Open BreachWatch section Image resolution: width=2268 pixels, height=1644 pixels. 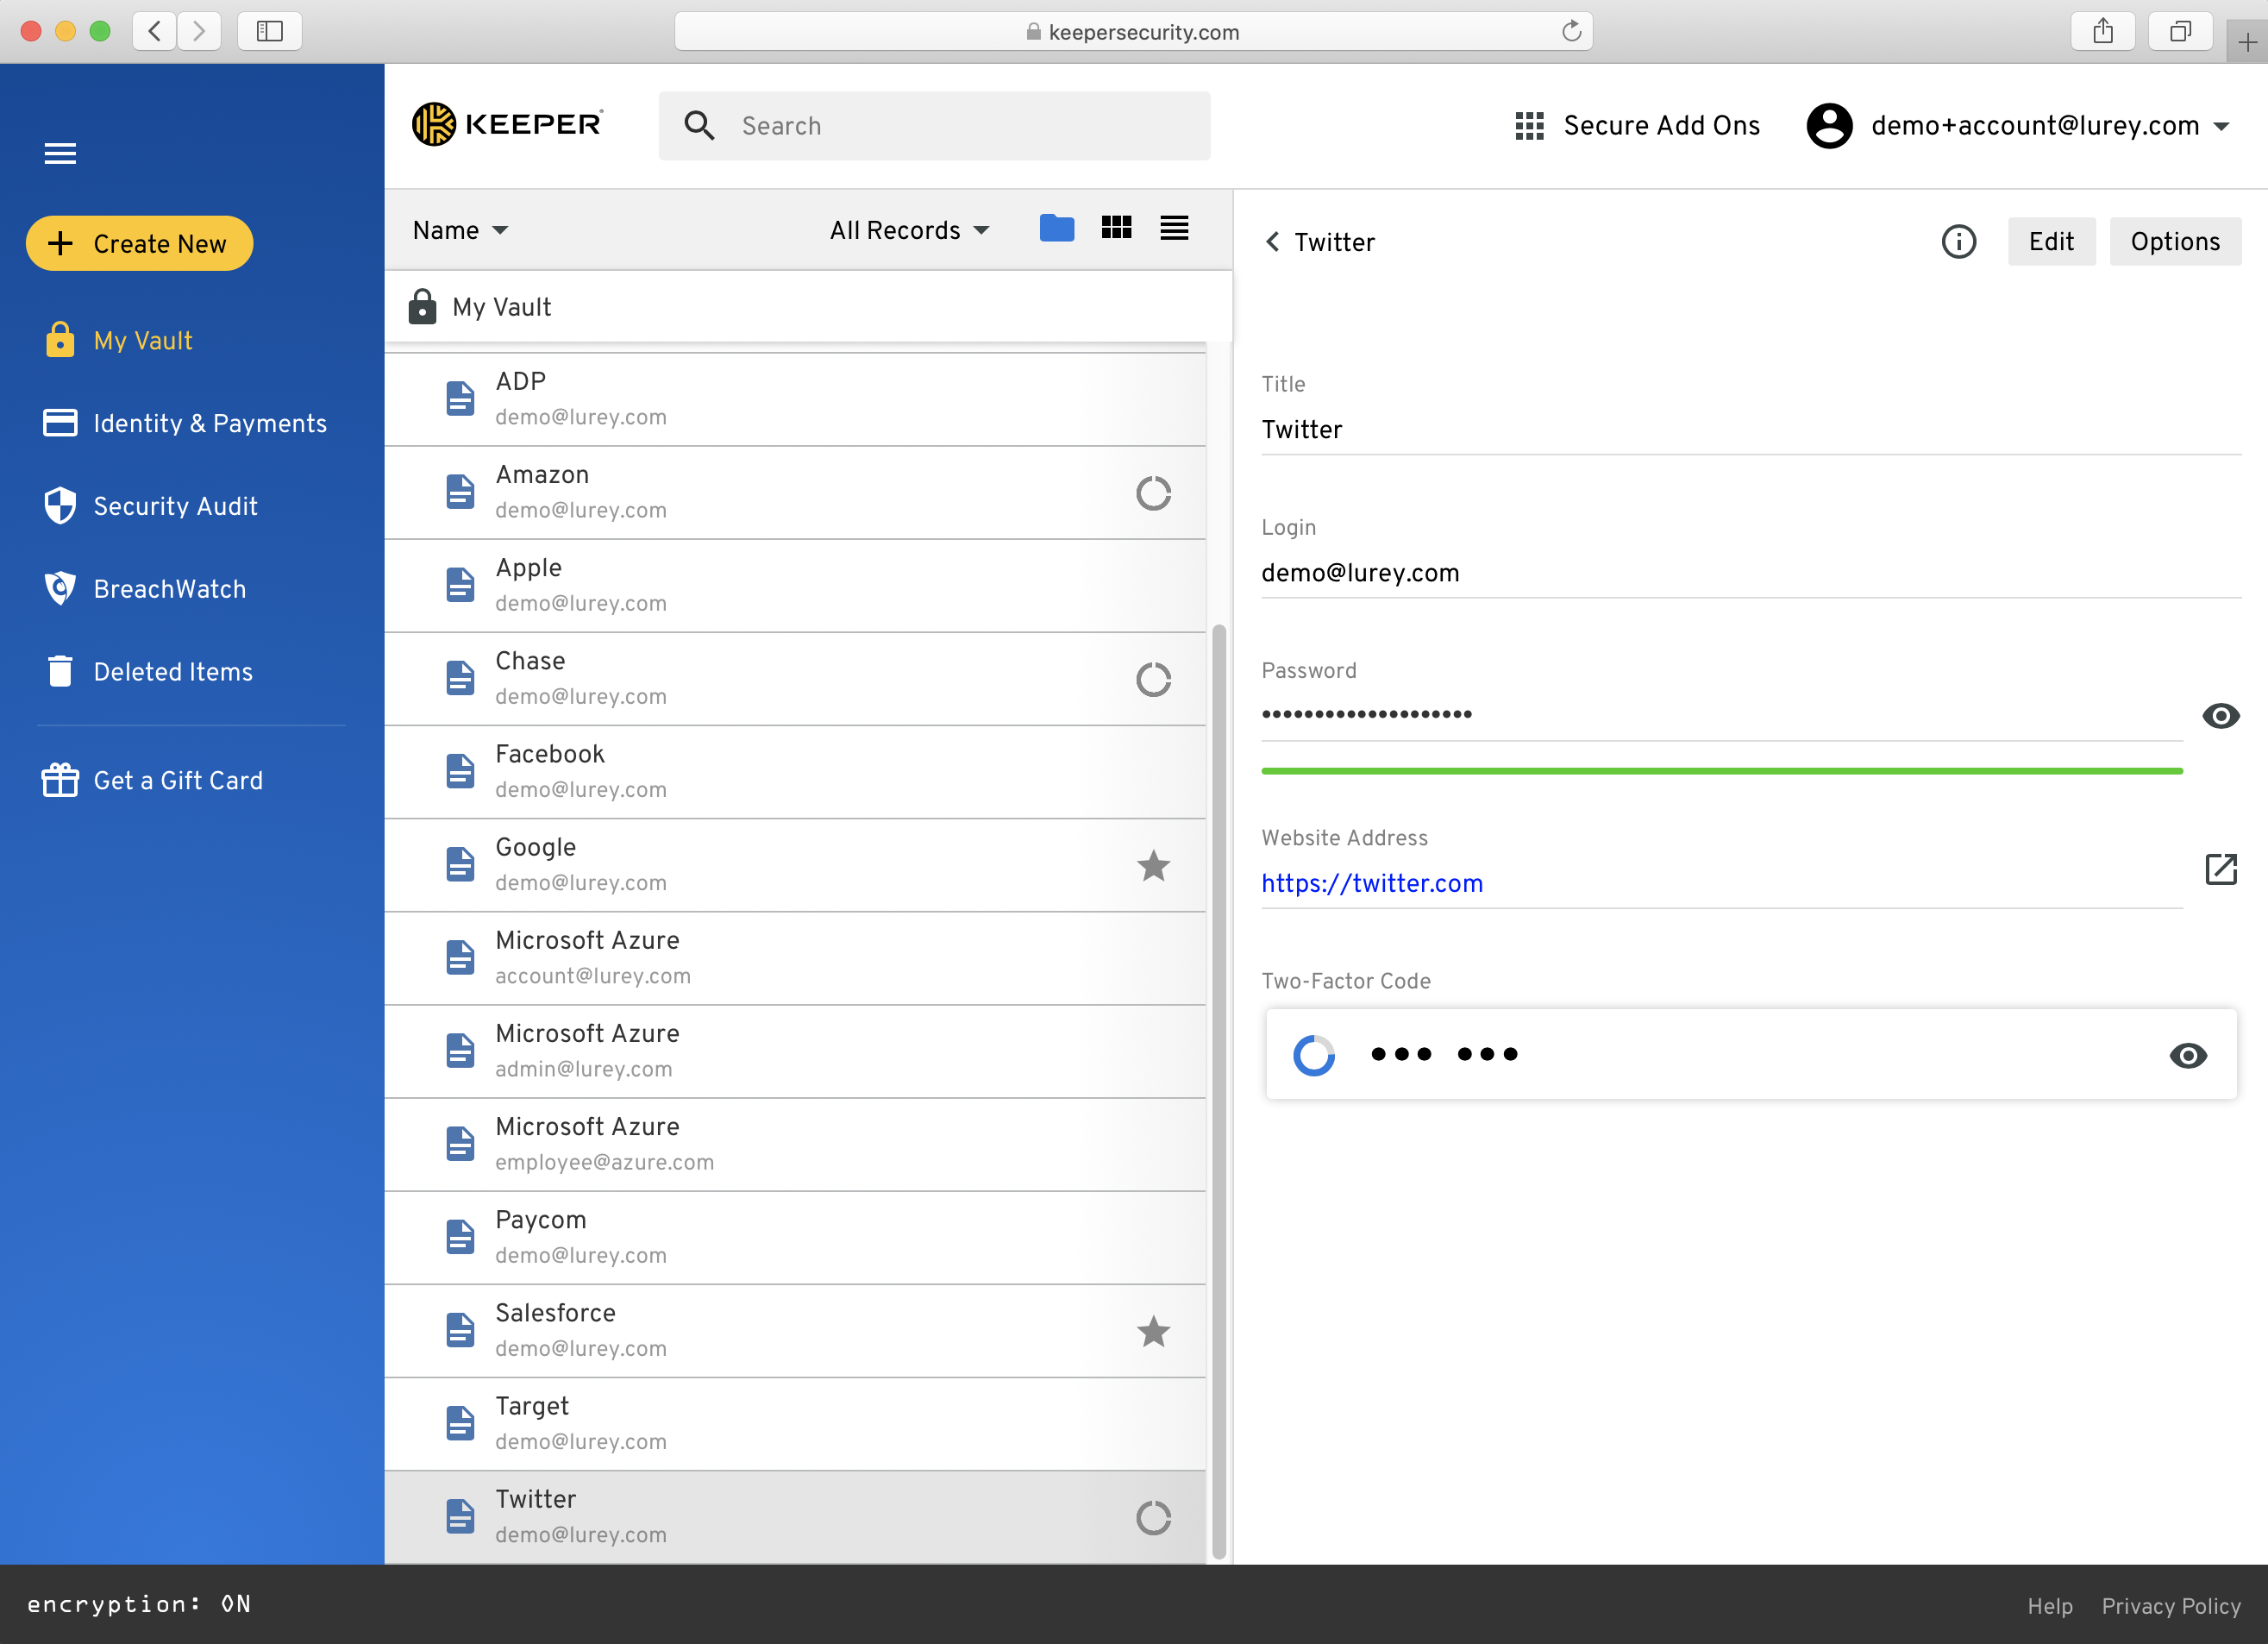(144, 589)
